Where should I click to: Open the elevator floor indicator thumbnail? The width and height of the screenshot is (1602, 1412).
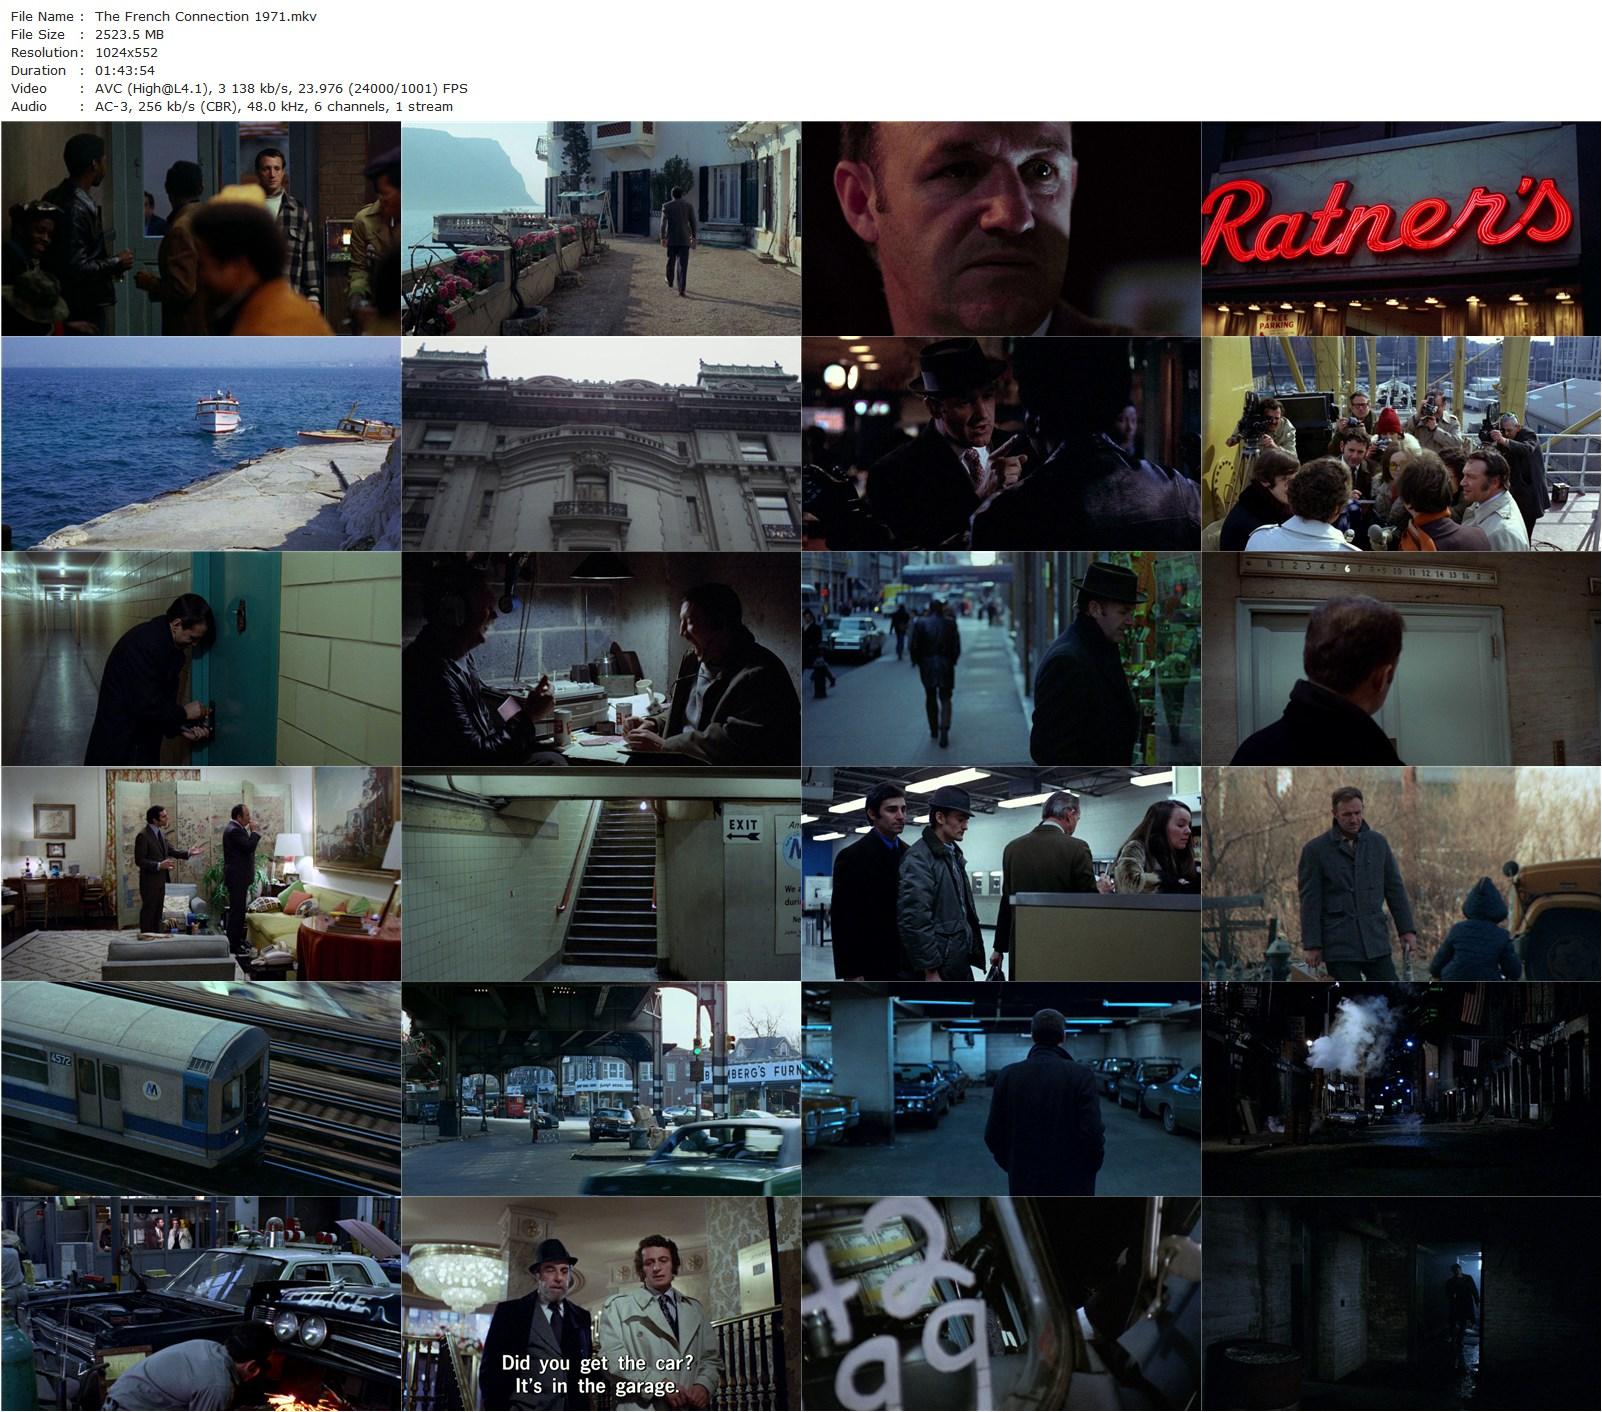tap(1401, 659)
